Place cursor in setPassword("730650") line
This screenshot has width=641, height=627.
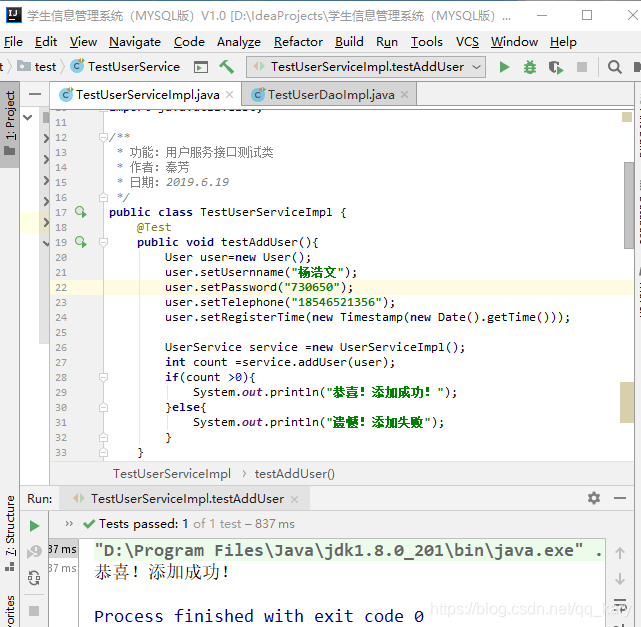(259, 287)
